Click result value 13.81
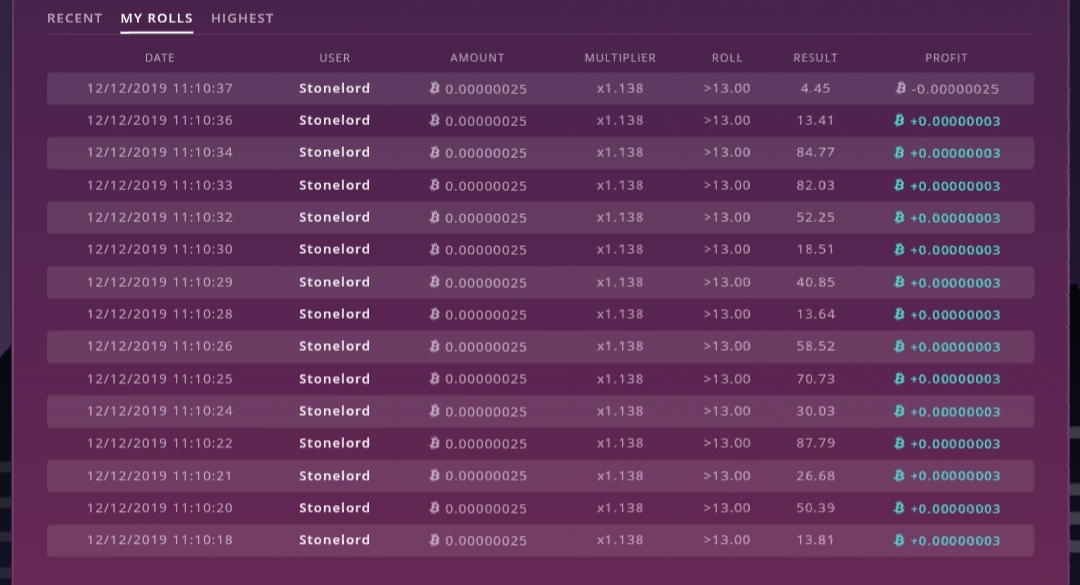 (816, 540)
